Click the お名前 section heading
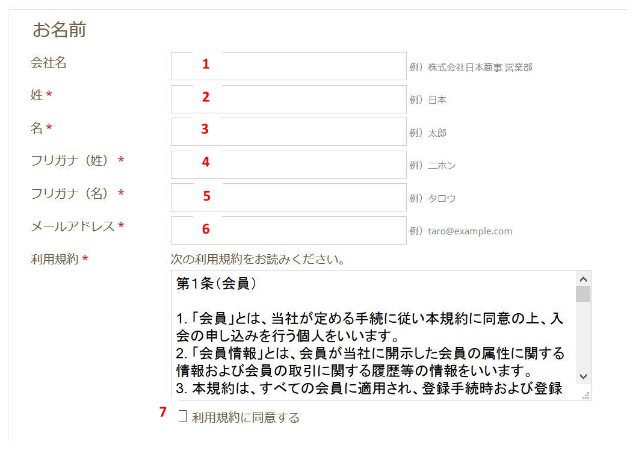This screenshot has height=459, width=633. pyautogui.click(x=59, y=30)
